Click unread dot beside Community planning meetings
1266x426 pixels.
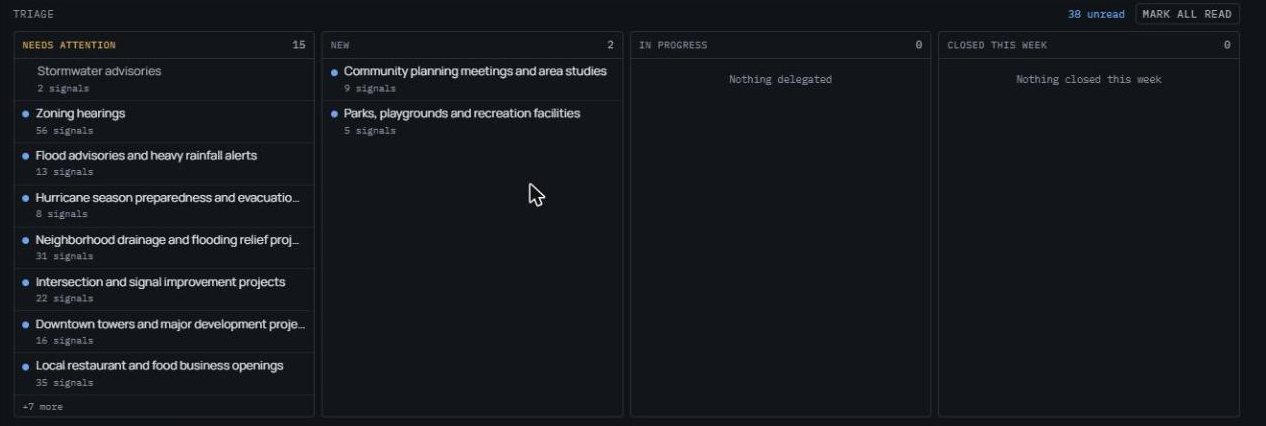(x=334, y=72)
